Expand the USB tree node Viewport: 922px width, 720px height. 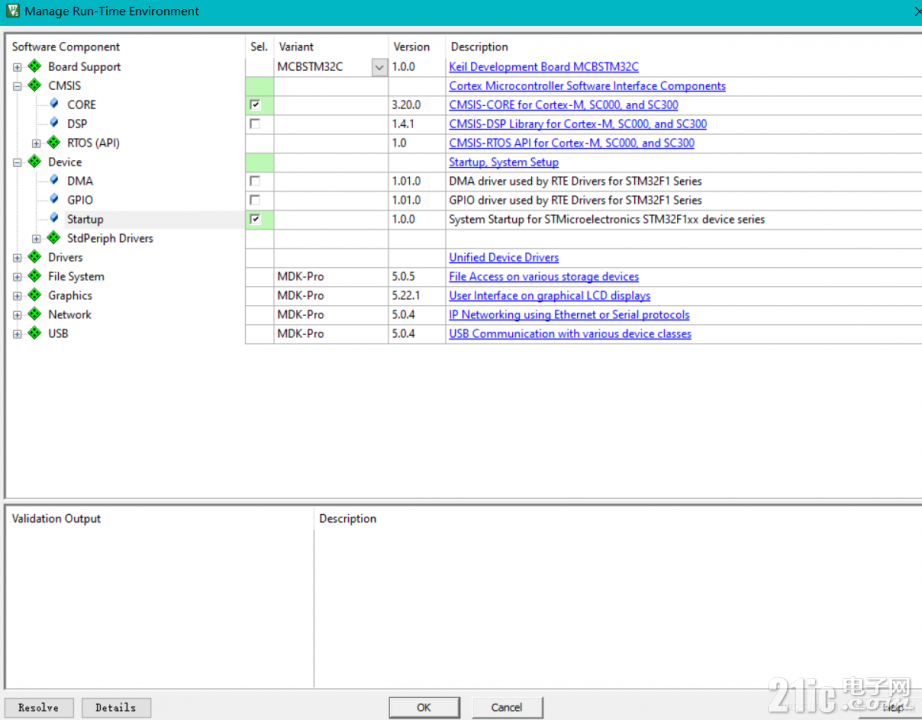17,334
